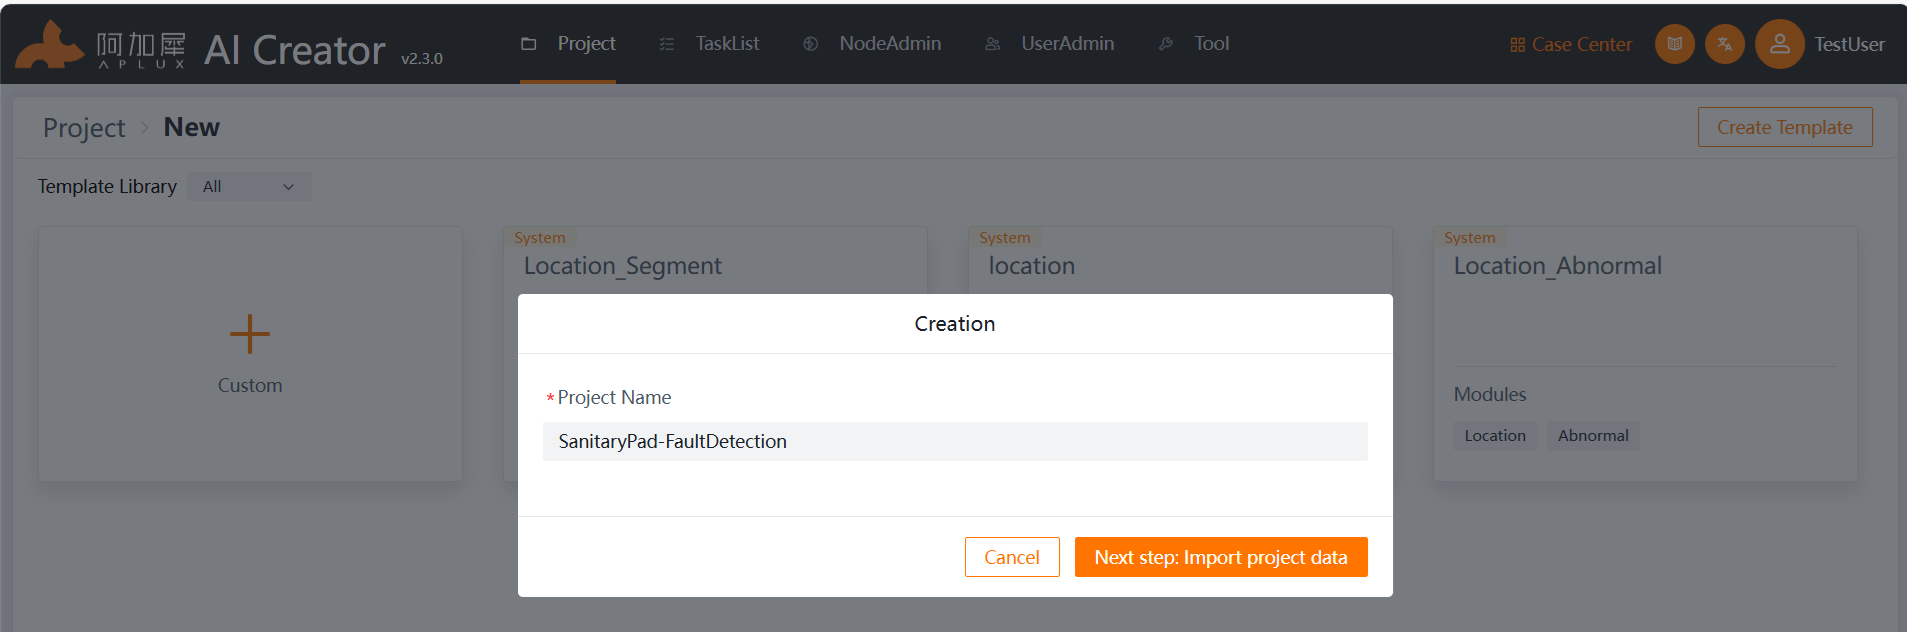Click the Template Library label
The width and height of the screenshot is (1907, 632).
point(107,187)
